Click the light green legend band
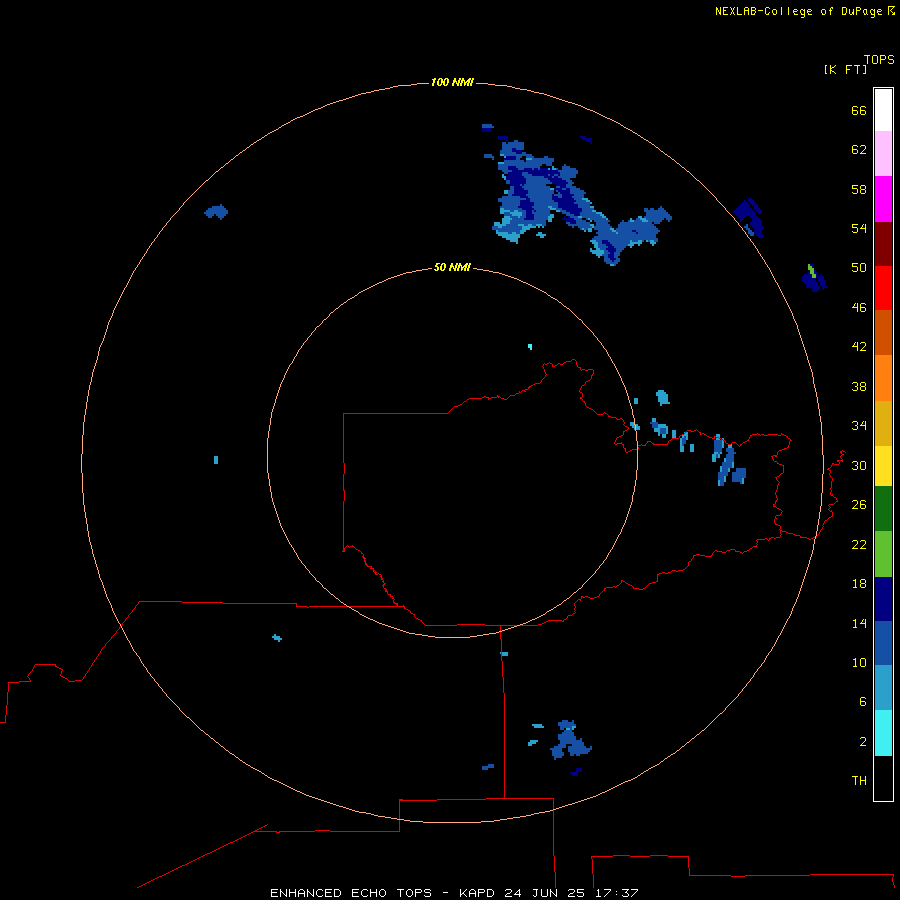The image size is (900, 900). pos(883,554)
